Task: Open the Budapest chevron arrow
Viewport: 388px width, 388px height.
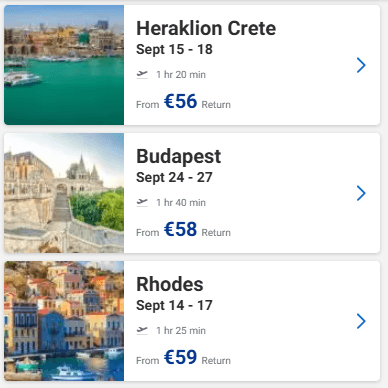Action: pyautogui.click(x=361, y=193)
